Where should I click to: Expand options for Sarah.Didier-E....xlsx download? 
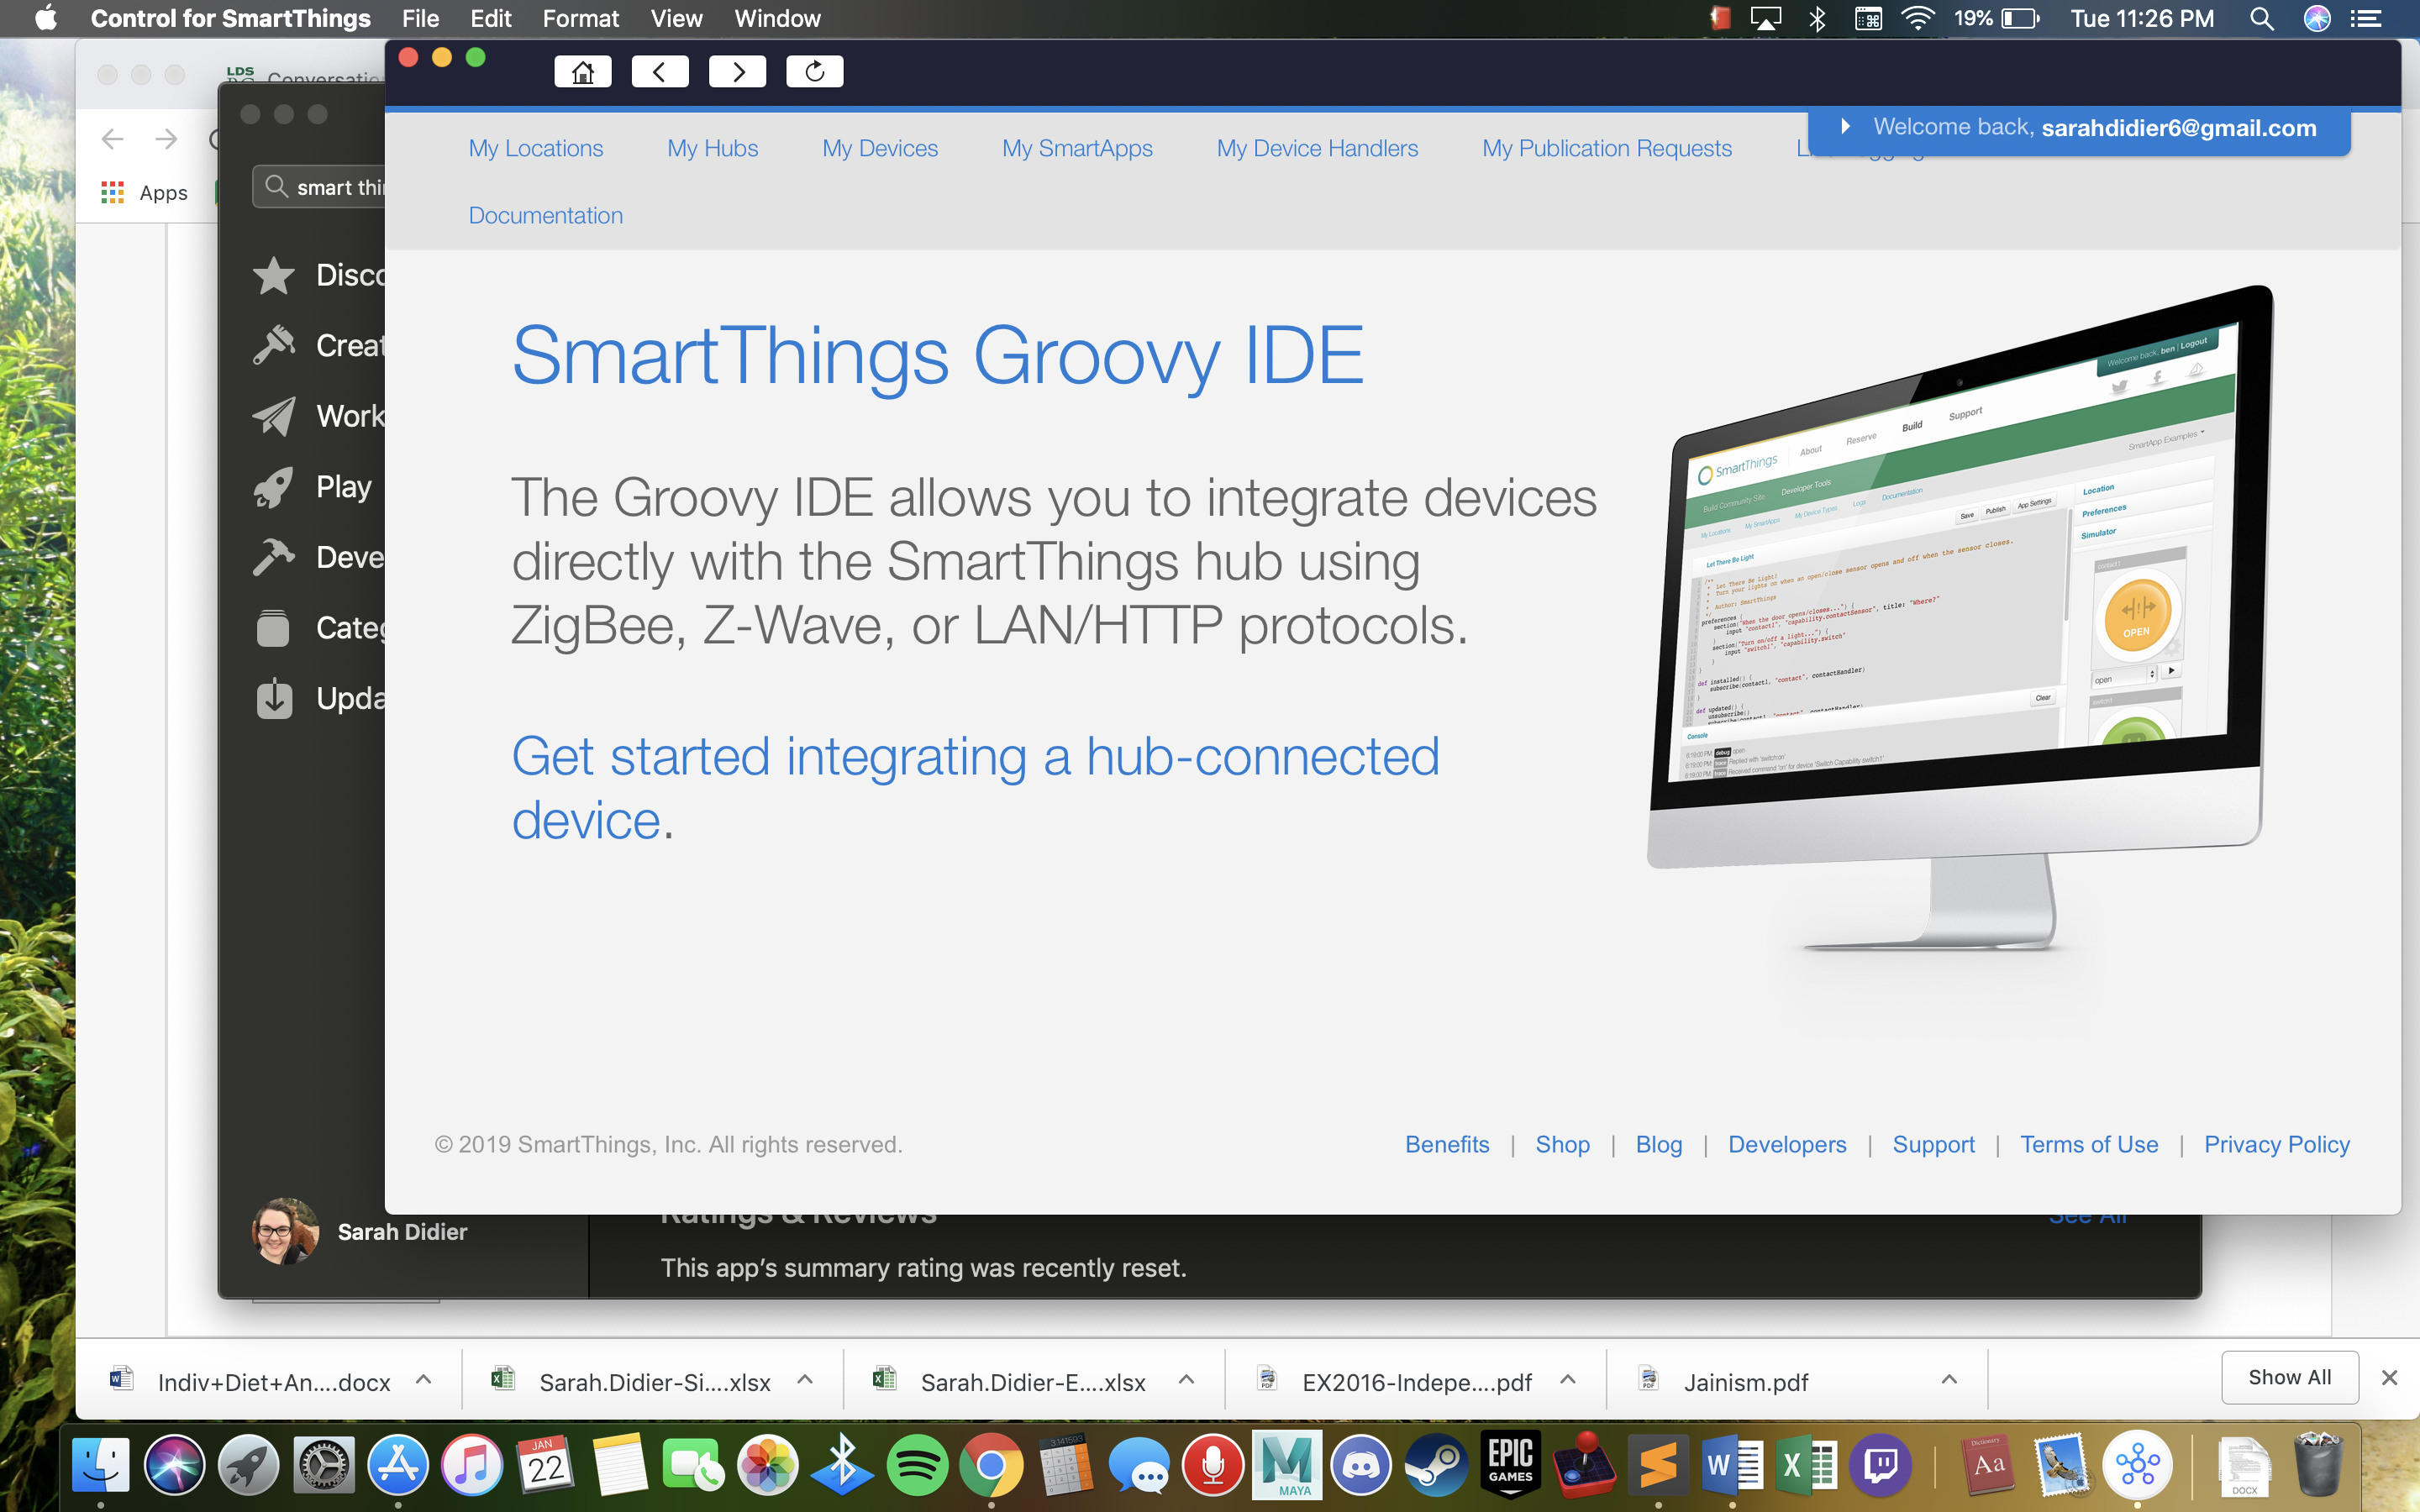tap(1187, 1380)
